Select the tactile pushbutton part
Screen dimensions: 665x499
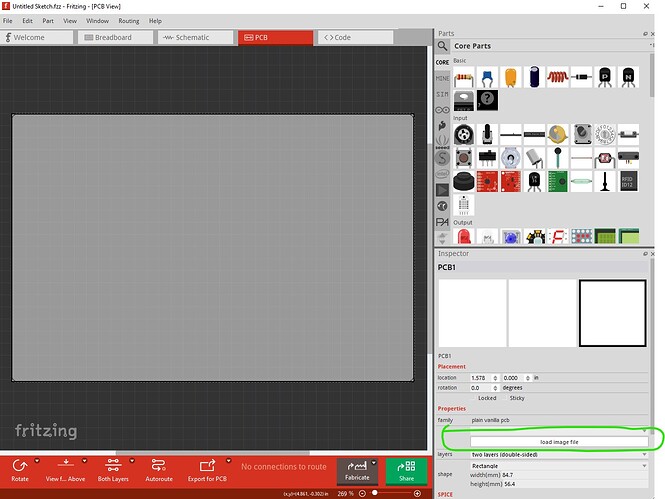point(464,158)
